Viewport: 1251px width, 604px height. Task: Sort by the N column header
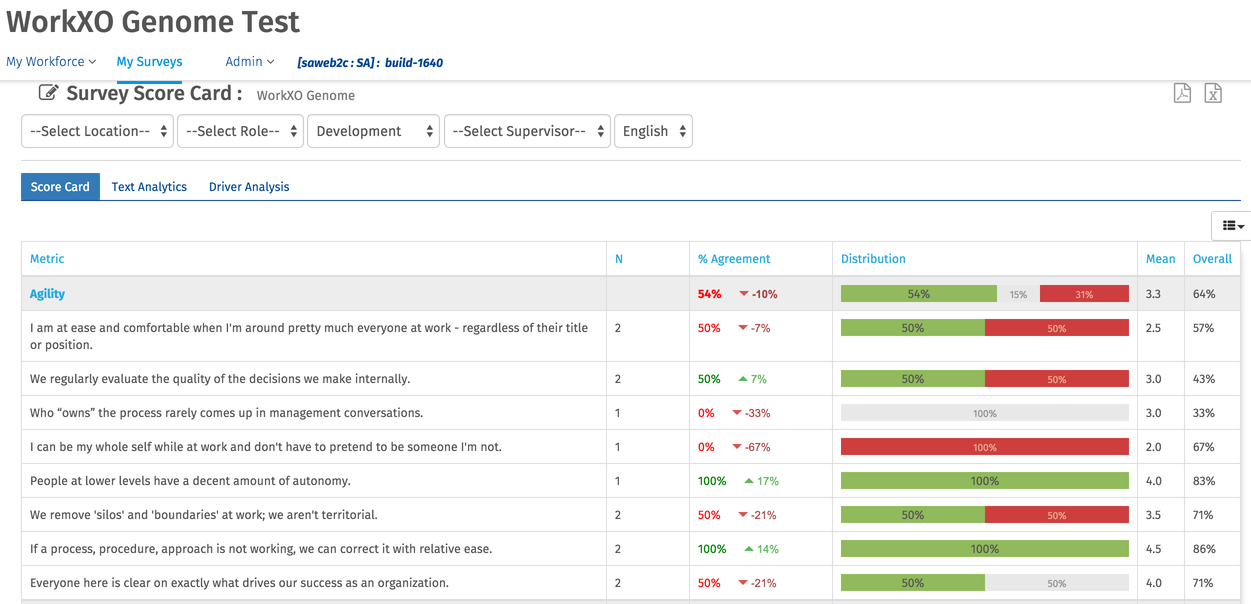click(619, 259)
